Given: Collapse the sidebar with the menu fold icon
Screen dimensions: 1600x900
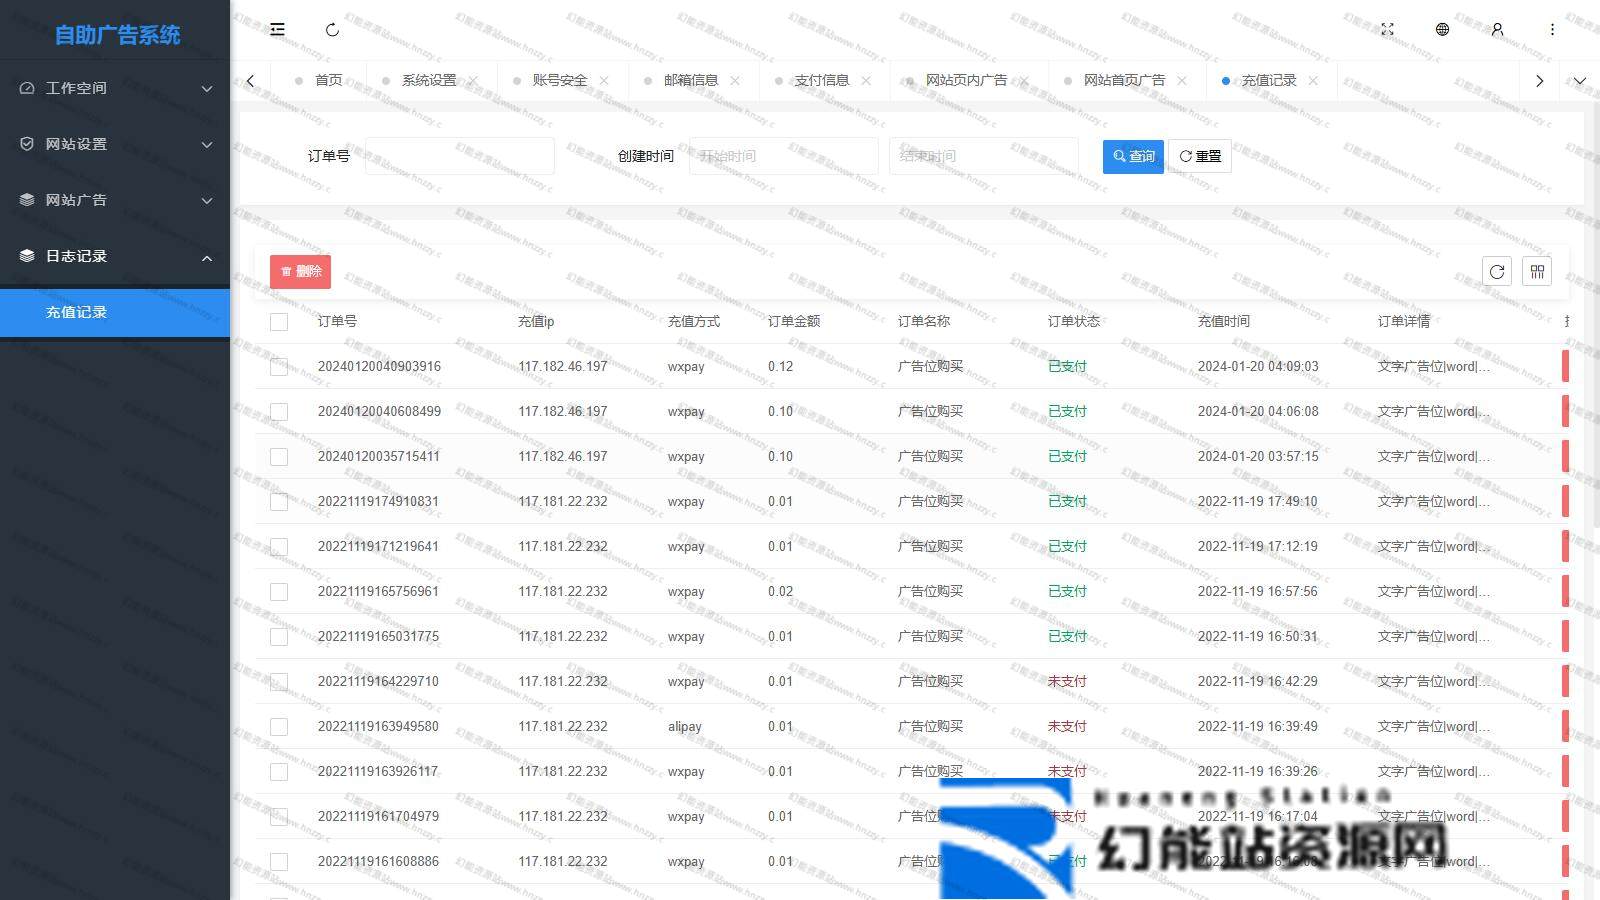Looking at the screenshot, I should (x=278, y=30).
